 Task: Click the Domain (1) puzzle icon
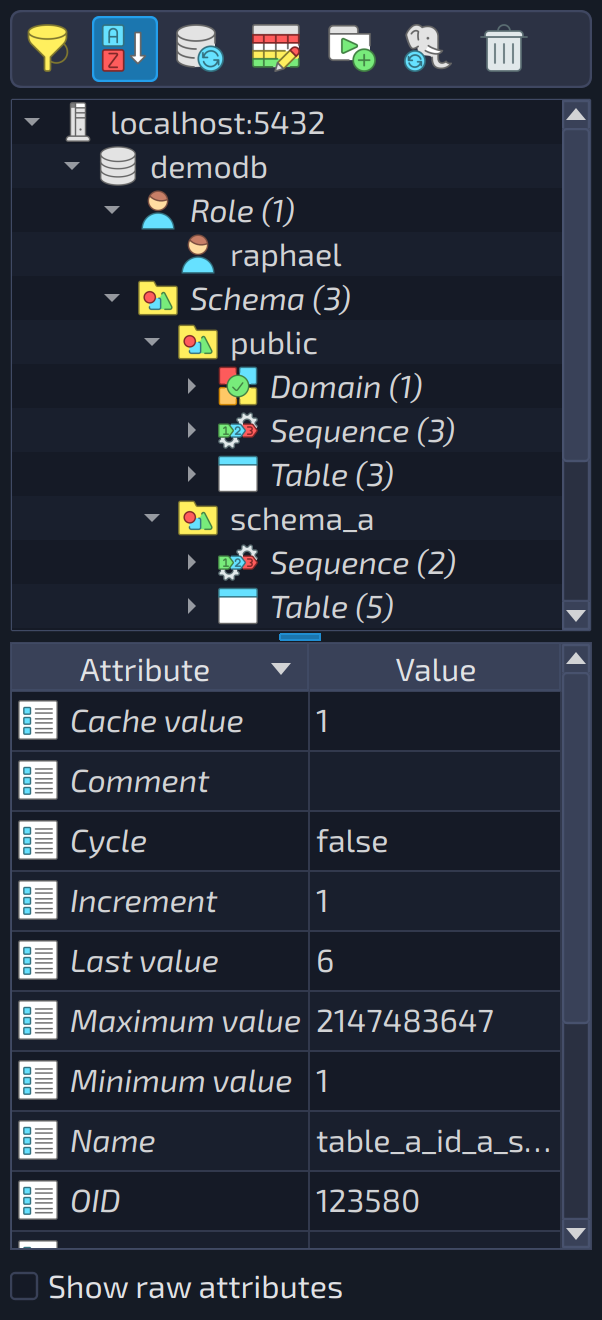238,387
